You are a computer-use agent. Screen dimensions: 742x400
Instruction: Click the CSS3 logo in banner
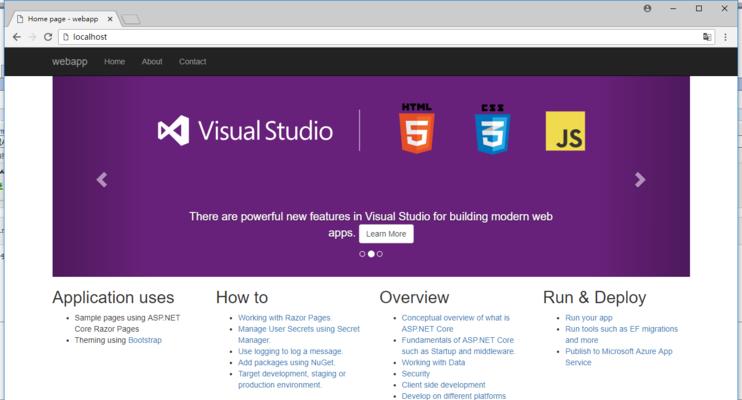493,129
